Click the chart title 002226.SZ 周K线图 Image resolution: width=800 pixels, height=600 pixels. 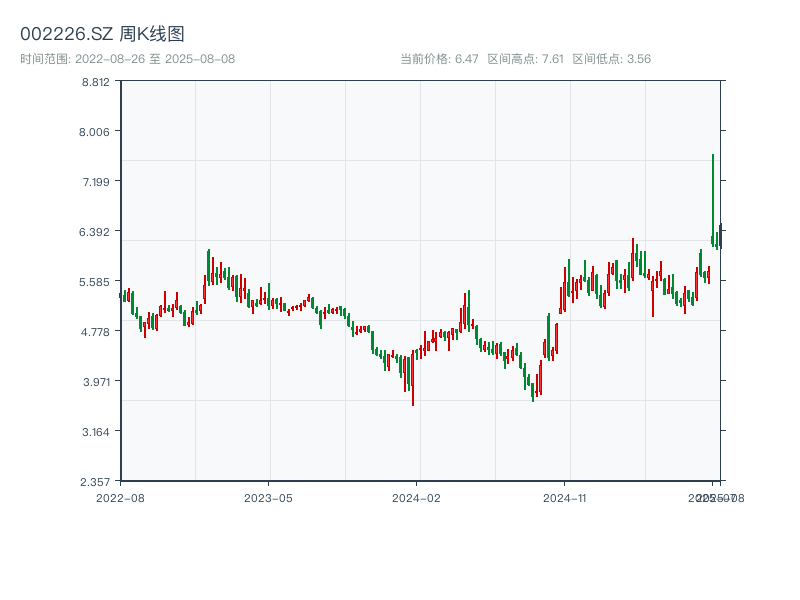click(x=102, y=34)
